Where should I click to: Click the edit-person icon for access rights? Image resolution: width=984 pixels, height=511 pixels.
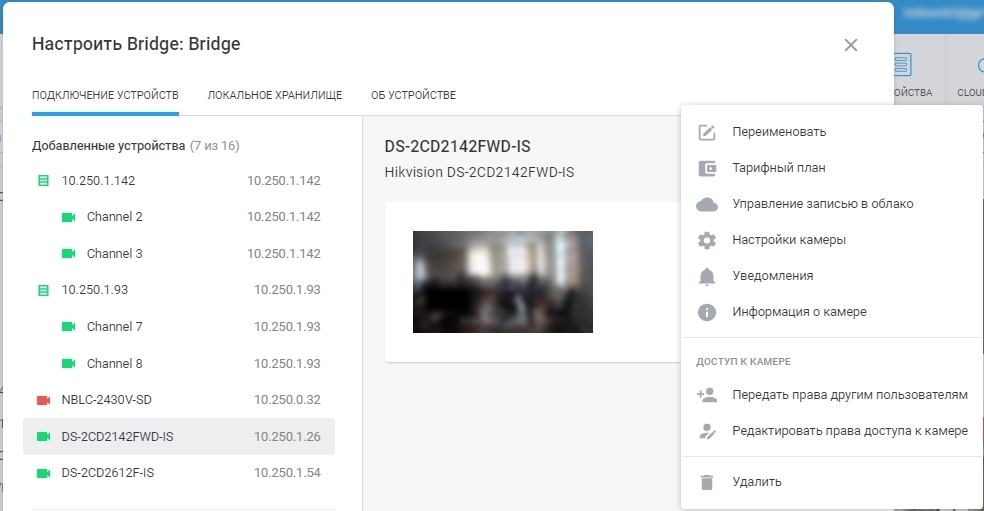point(707,431)
